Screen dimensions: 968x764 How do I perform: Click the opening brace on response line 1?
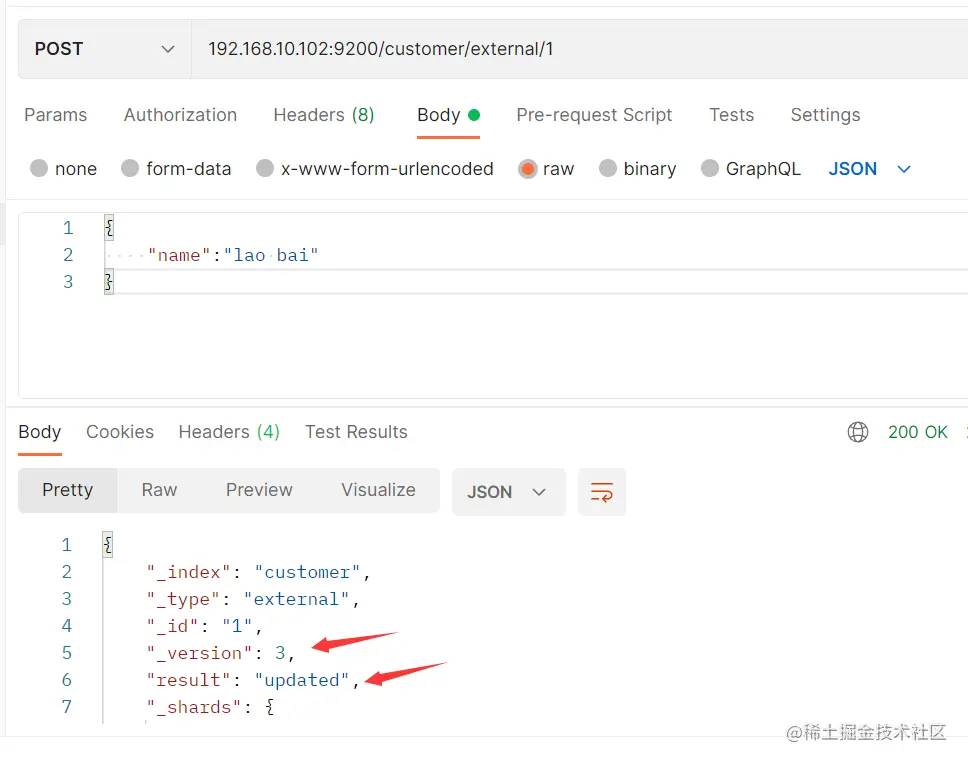(x=108, y=545)
